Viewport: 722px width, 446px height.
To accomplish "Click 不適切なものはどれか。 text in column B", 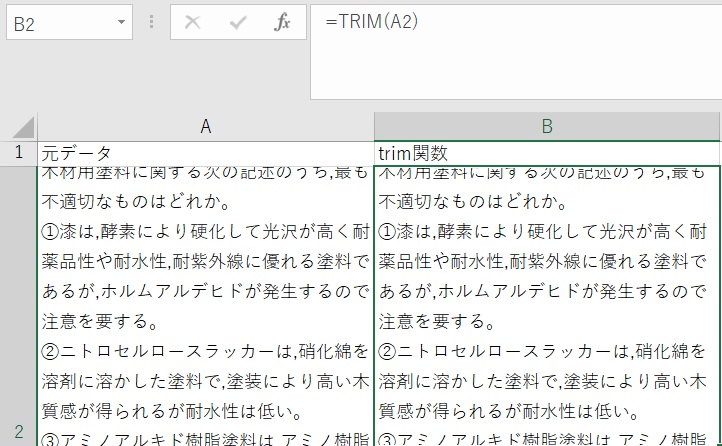I will coord(472,203).
